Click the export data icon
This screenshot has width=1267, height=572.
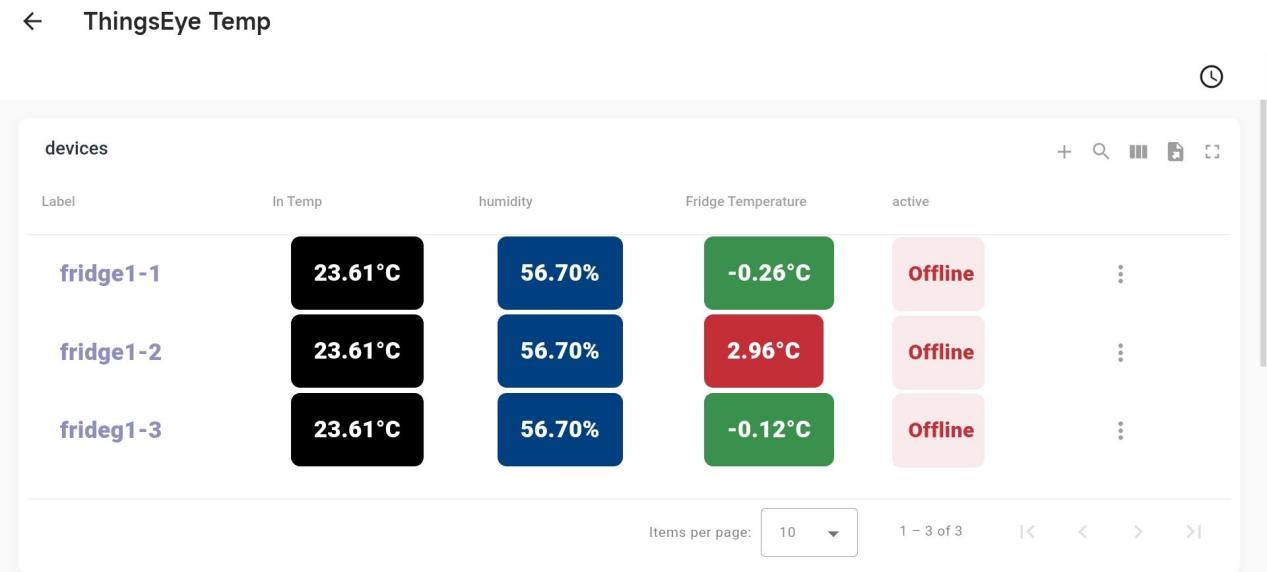(x=1176, y=152)
